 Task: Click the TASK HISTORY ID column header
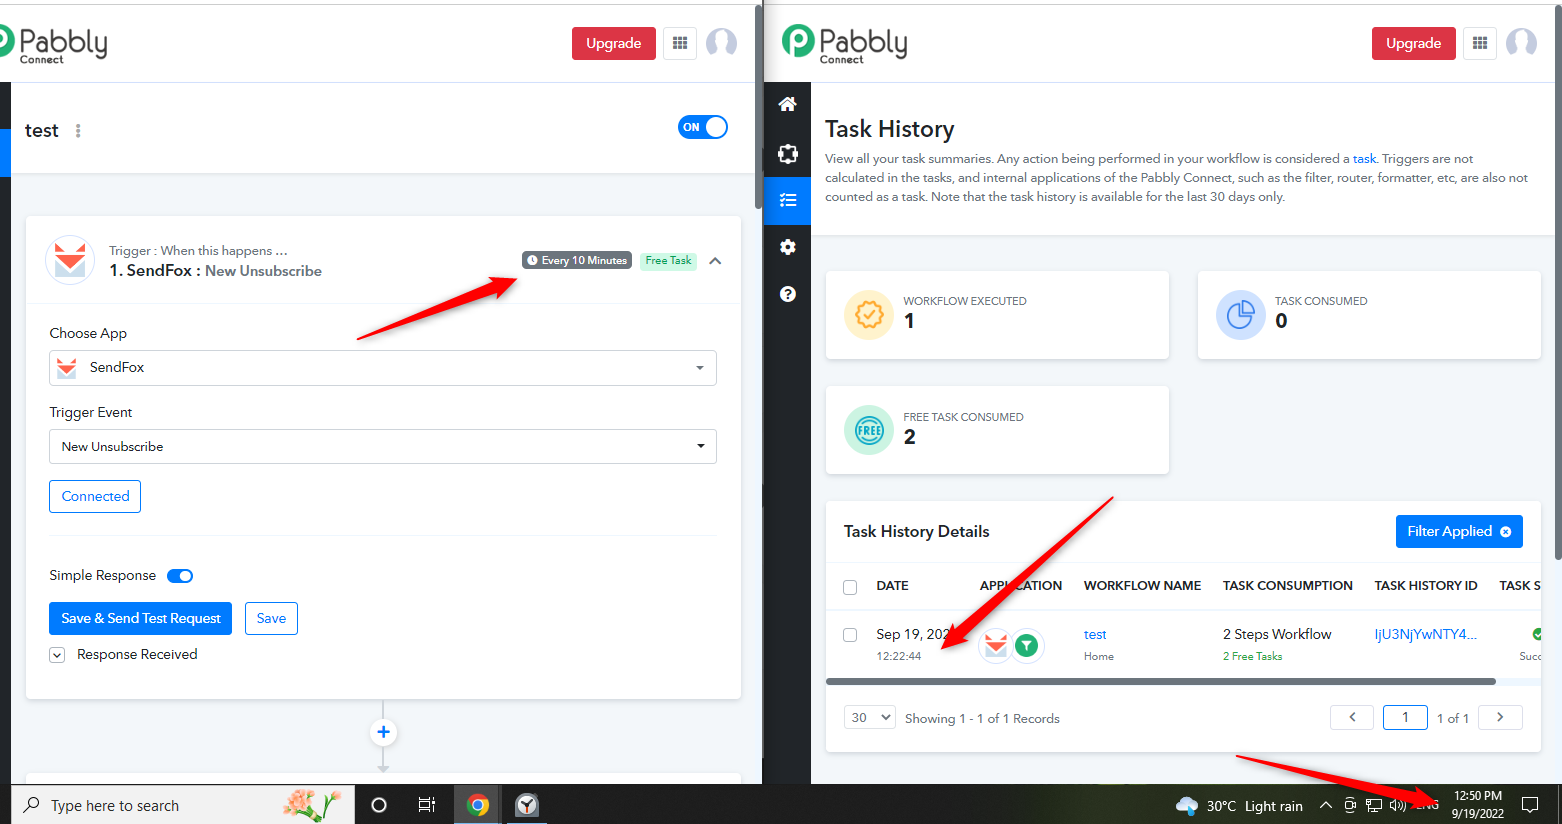tap(1426, 586)
